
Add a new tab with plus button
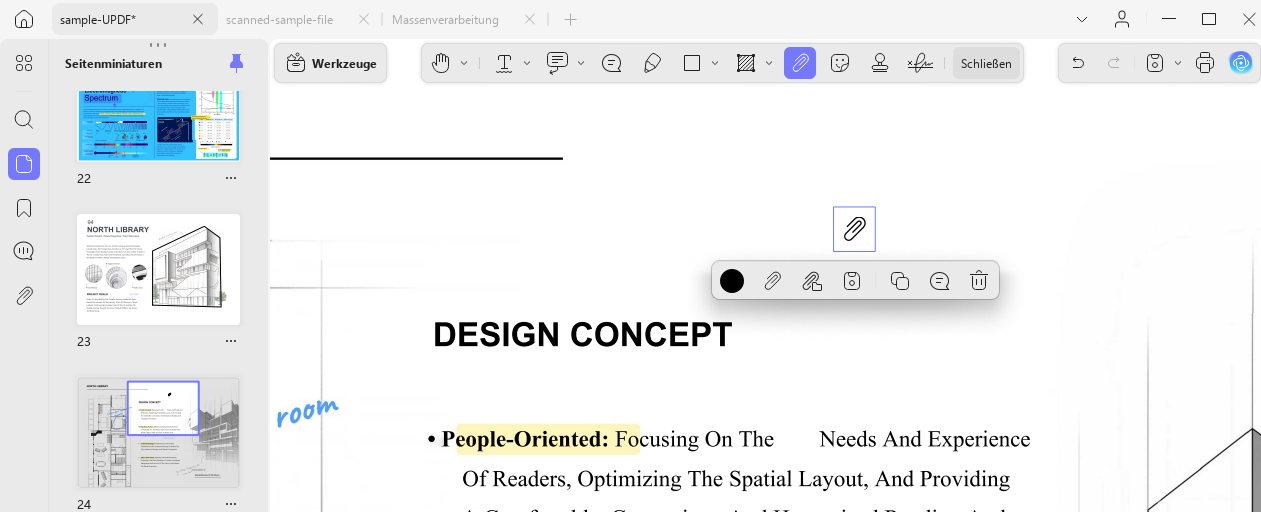(x=570, y=19)
